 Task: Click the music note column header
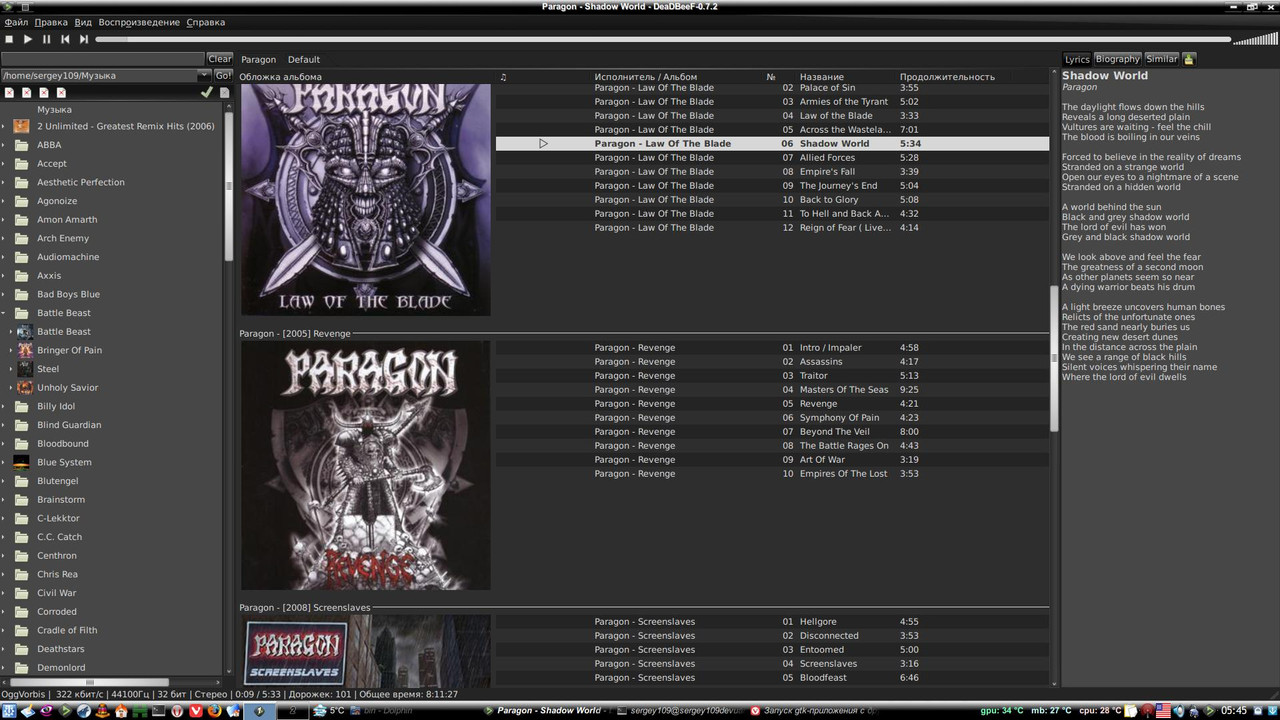(503, 77)
